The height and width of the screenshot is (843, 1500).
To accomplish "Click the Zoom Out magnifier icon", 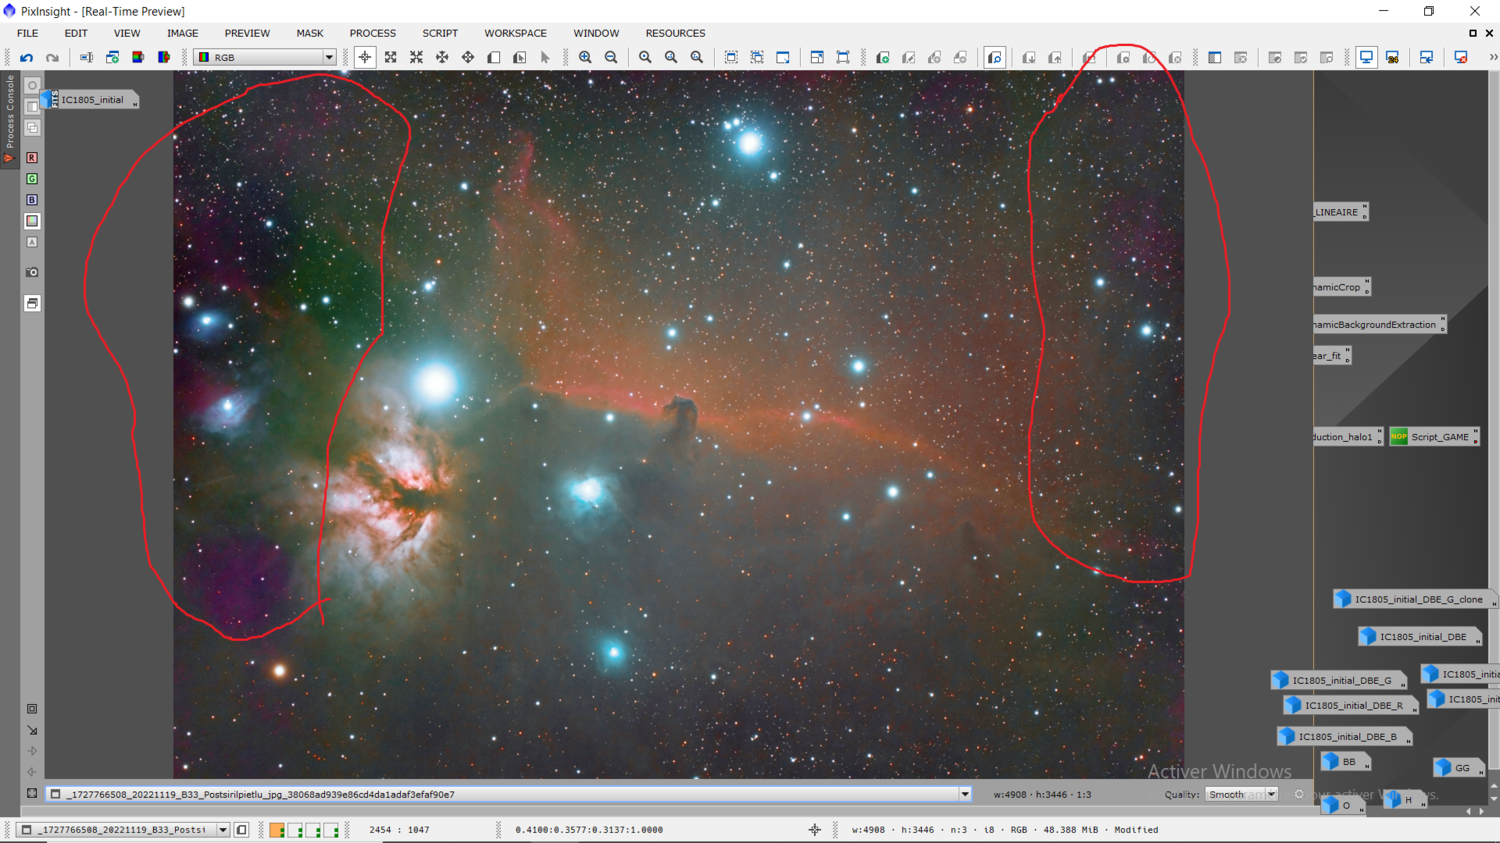I will click(x=611, y=58).
